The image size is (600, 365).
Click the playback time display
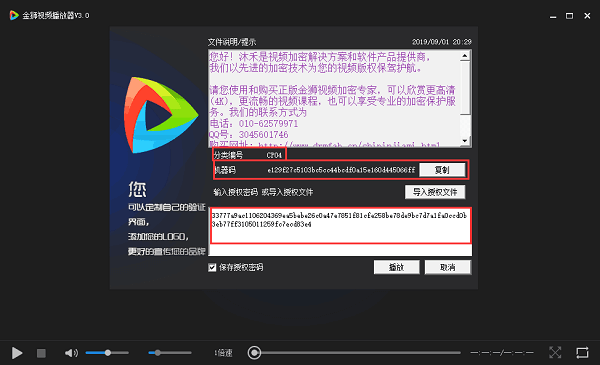click(502, 353)
